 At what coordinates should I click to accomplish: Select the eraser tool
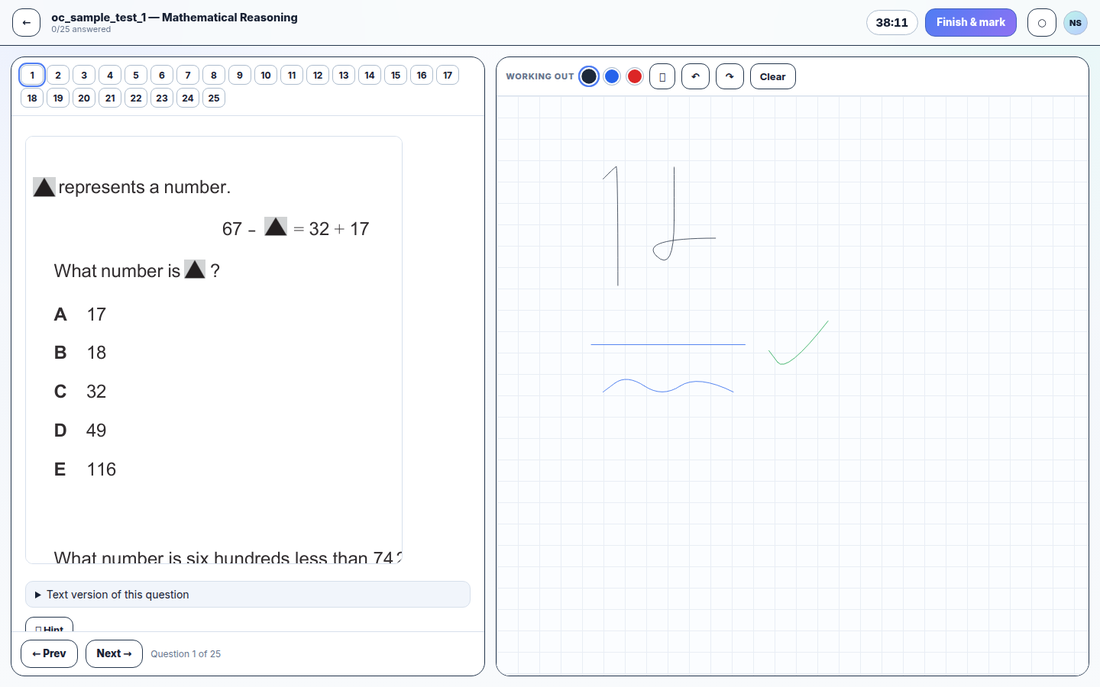[x=662, y=76]
